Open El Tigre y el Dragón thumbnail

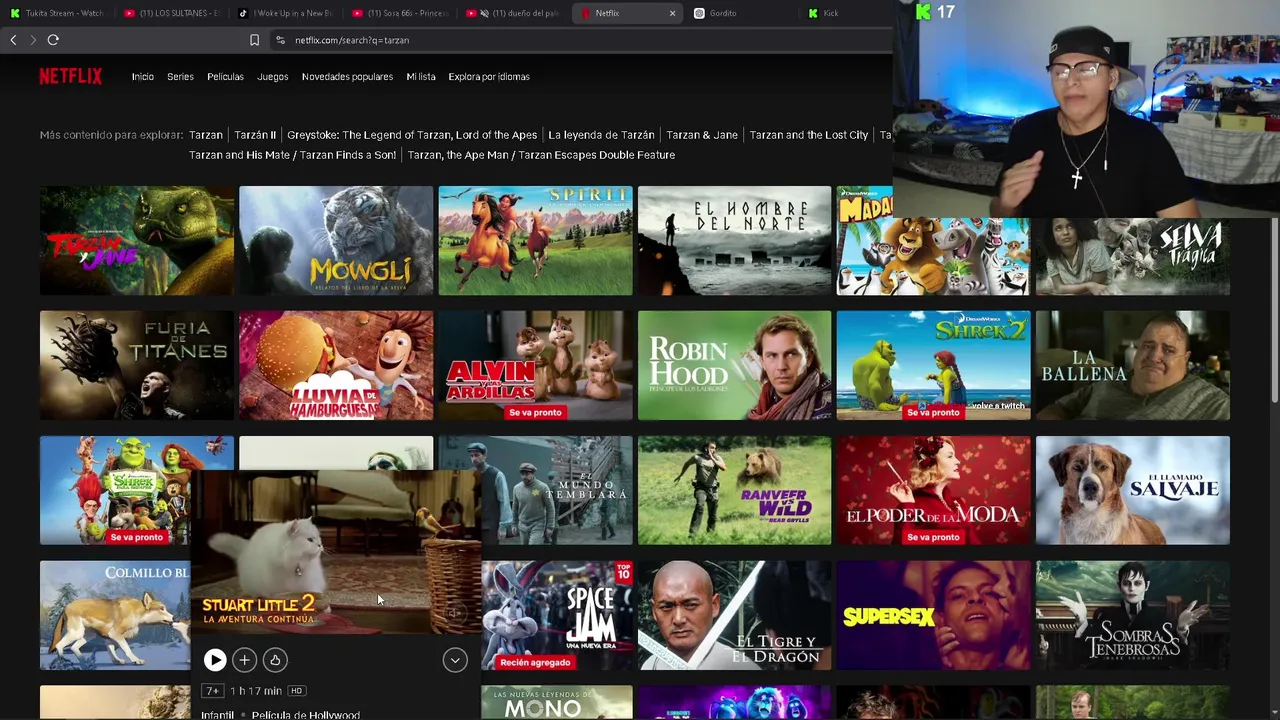[x=734, y=616]
